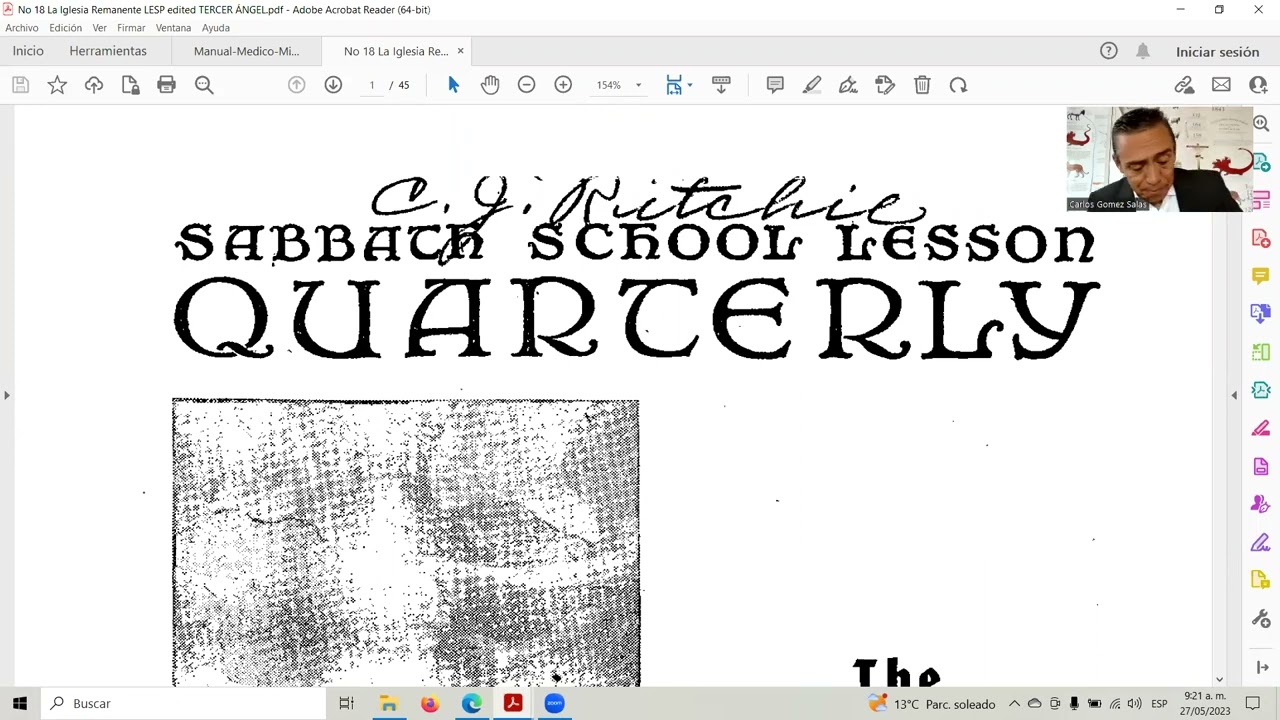Open File Explorer from the taskbar

(x=388, y=703)
